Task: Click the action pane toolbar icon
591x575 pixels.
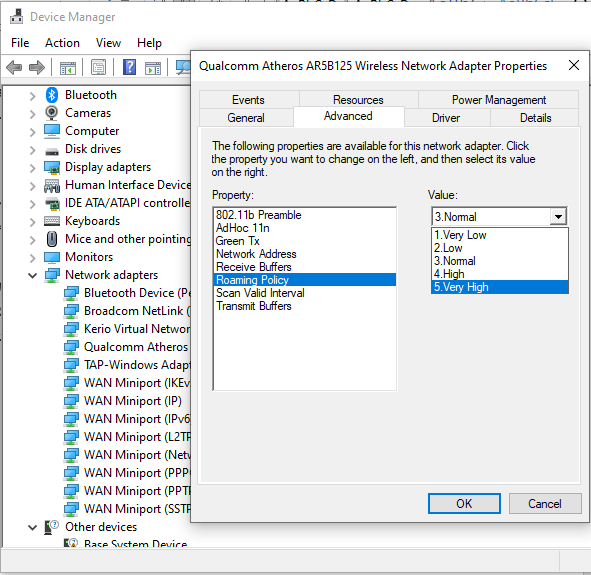Action: [153, 68]
